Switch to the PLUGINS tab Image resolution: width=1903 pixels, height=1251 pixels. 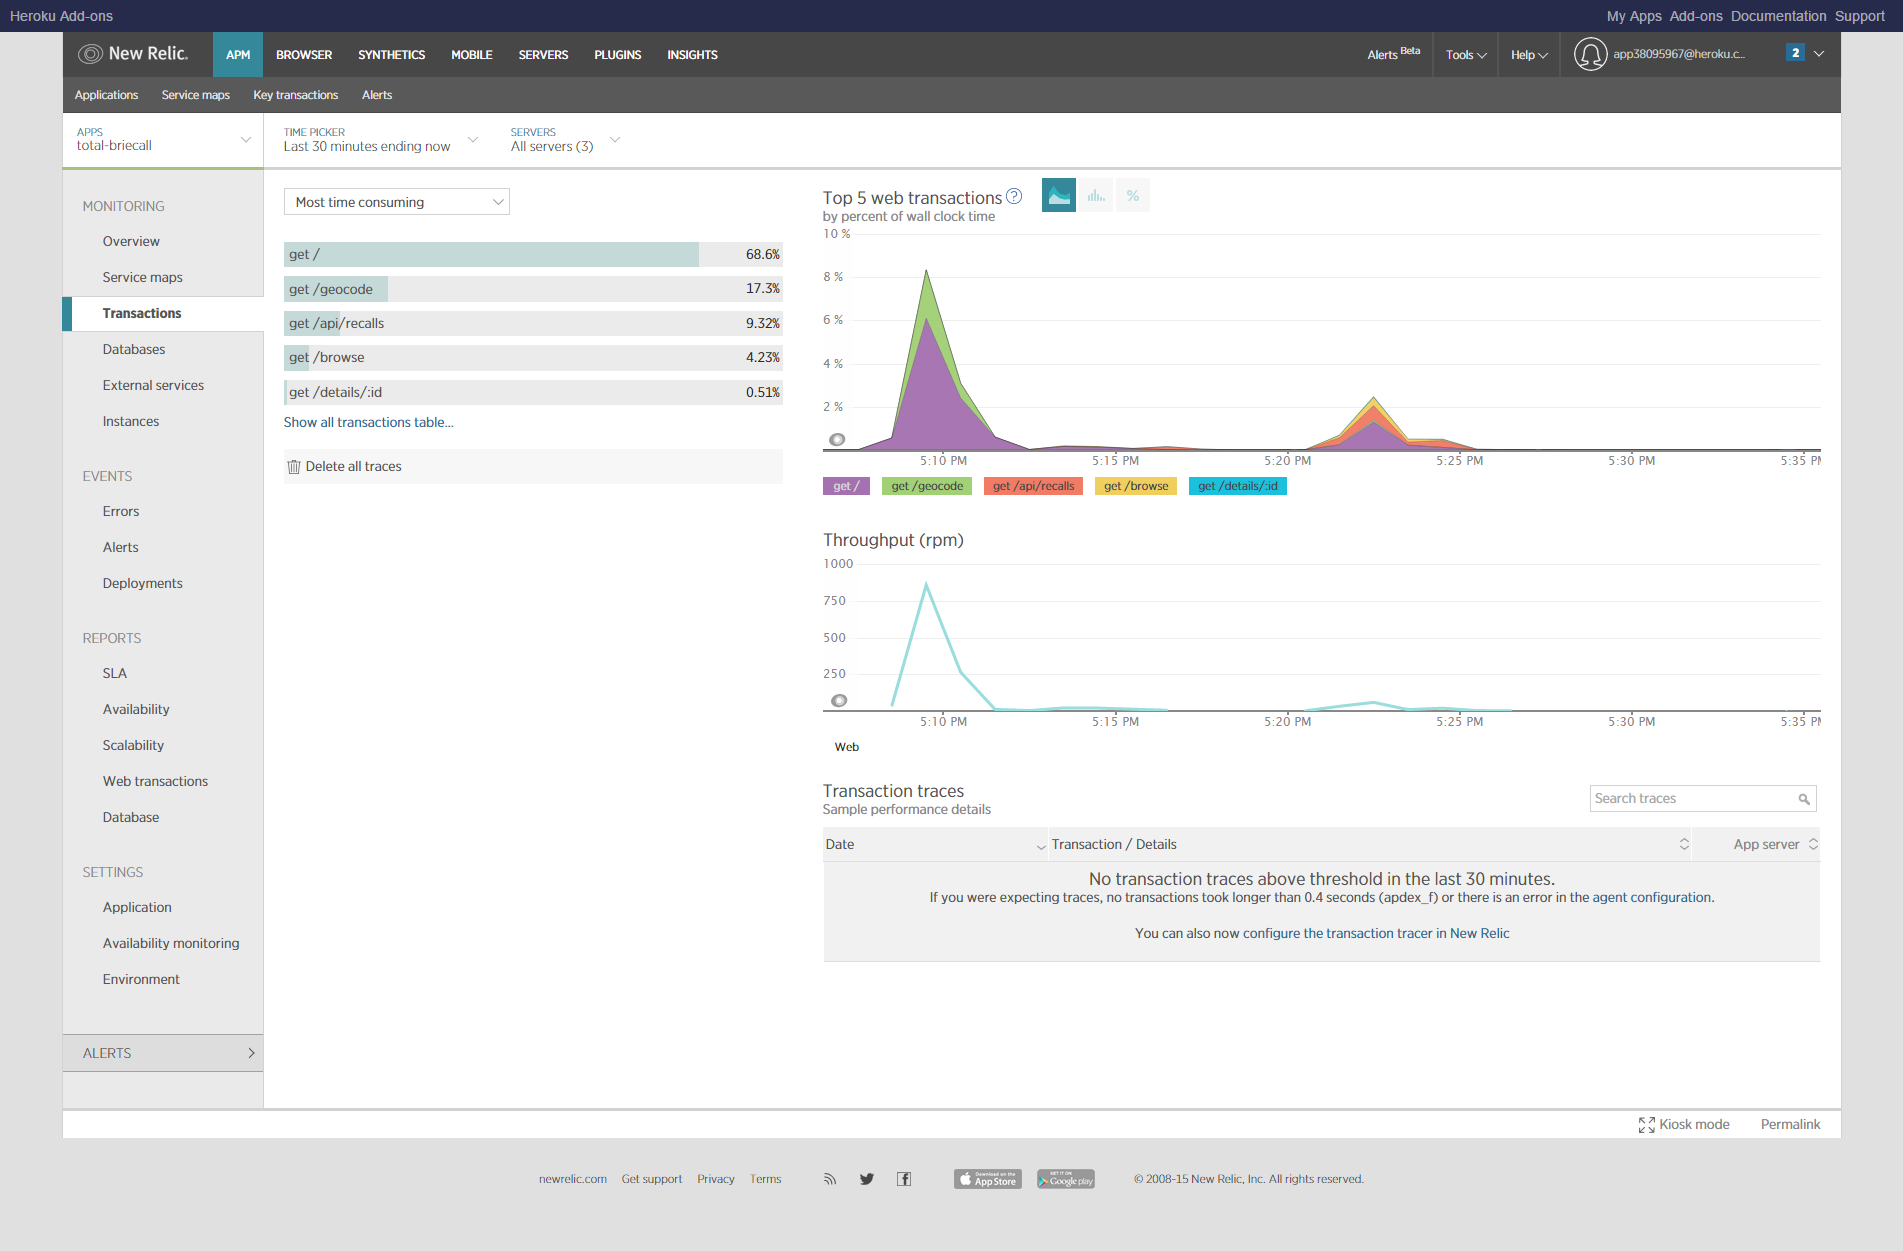pyautogui.click(x=618, y=55)
